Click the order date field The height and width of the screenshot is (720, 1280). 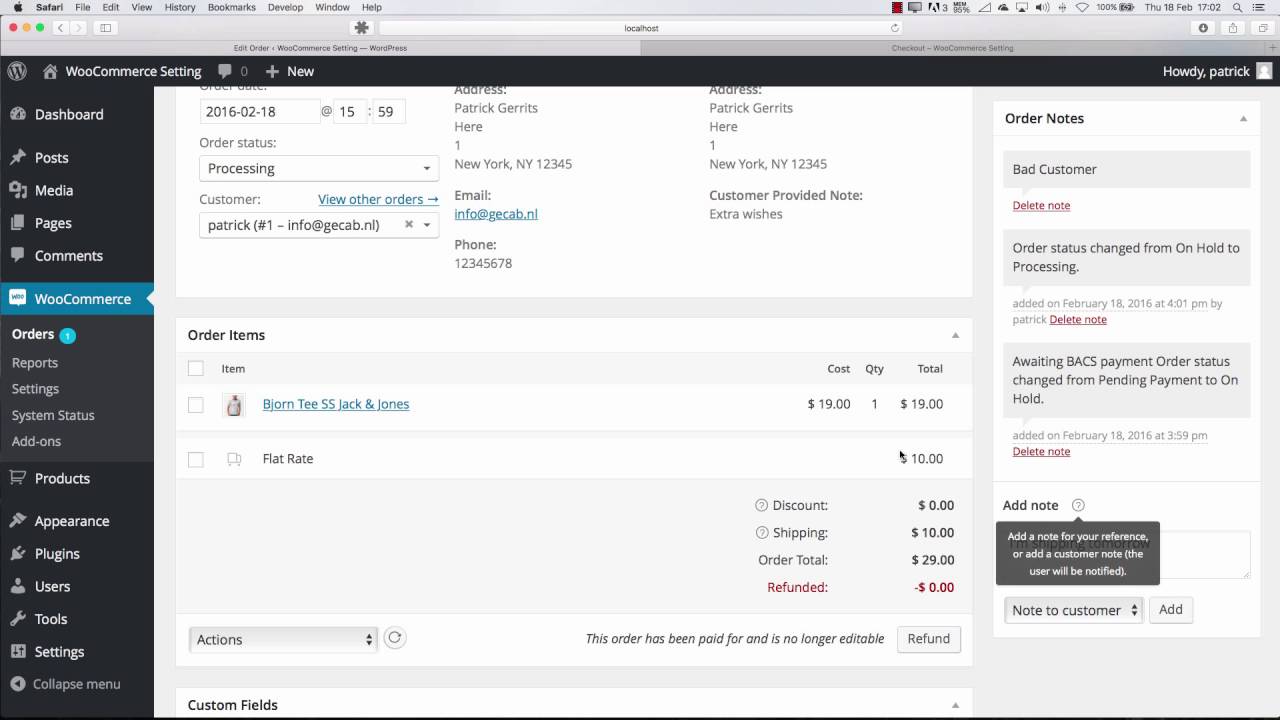click(x=259, y=111)
